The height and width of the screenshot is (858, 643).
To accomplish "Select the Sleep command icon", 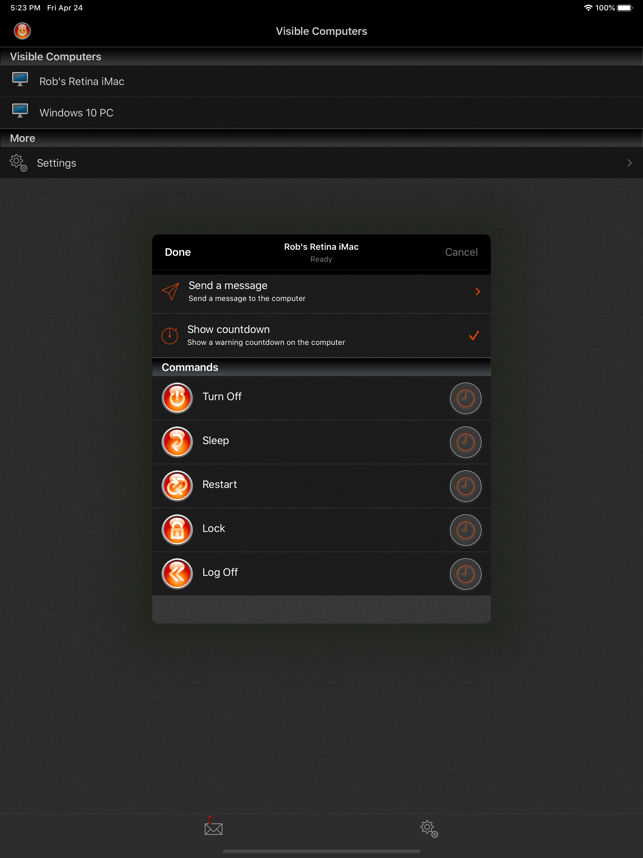I will (x=177, y=442).
